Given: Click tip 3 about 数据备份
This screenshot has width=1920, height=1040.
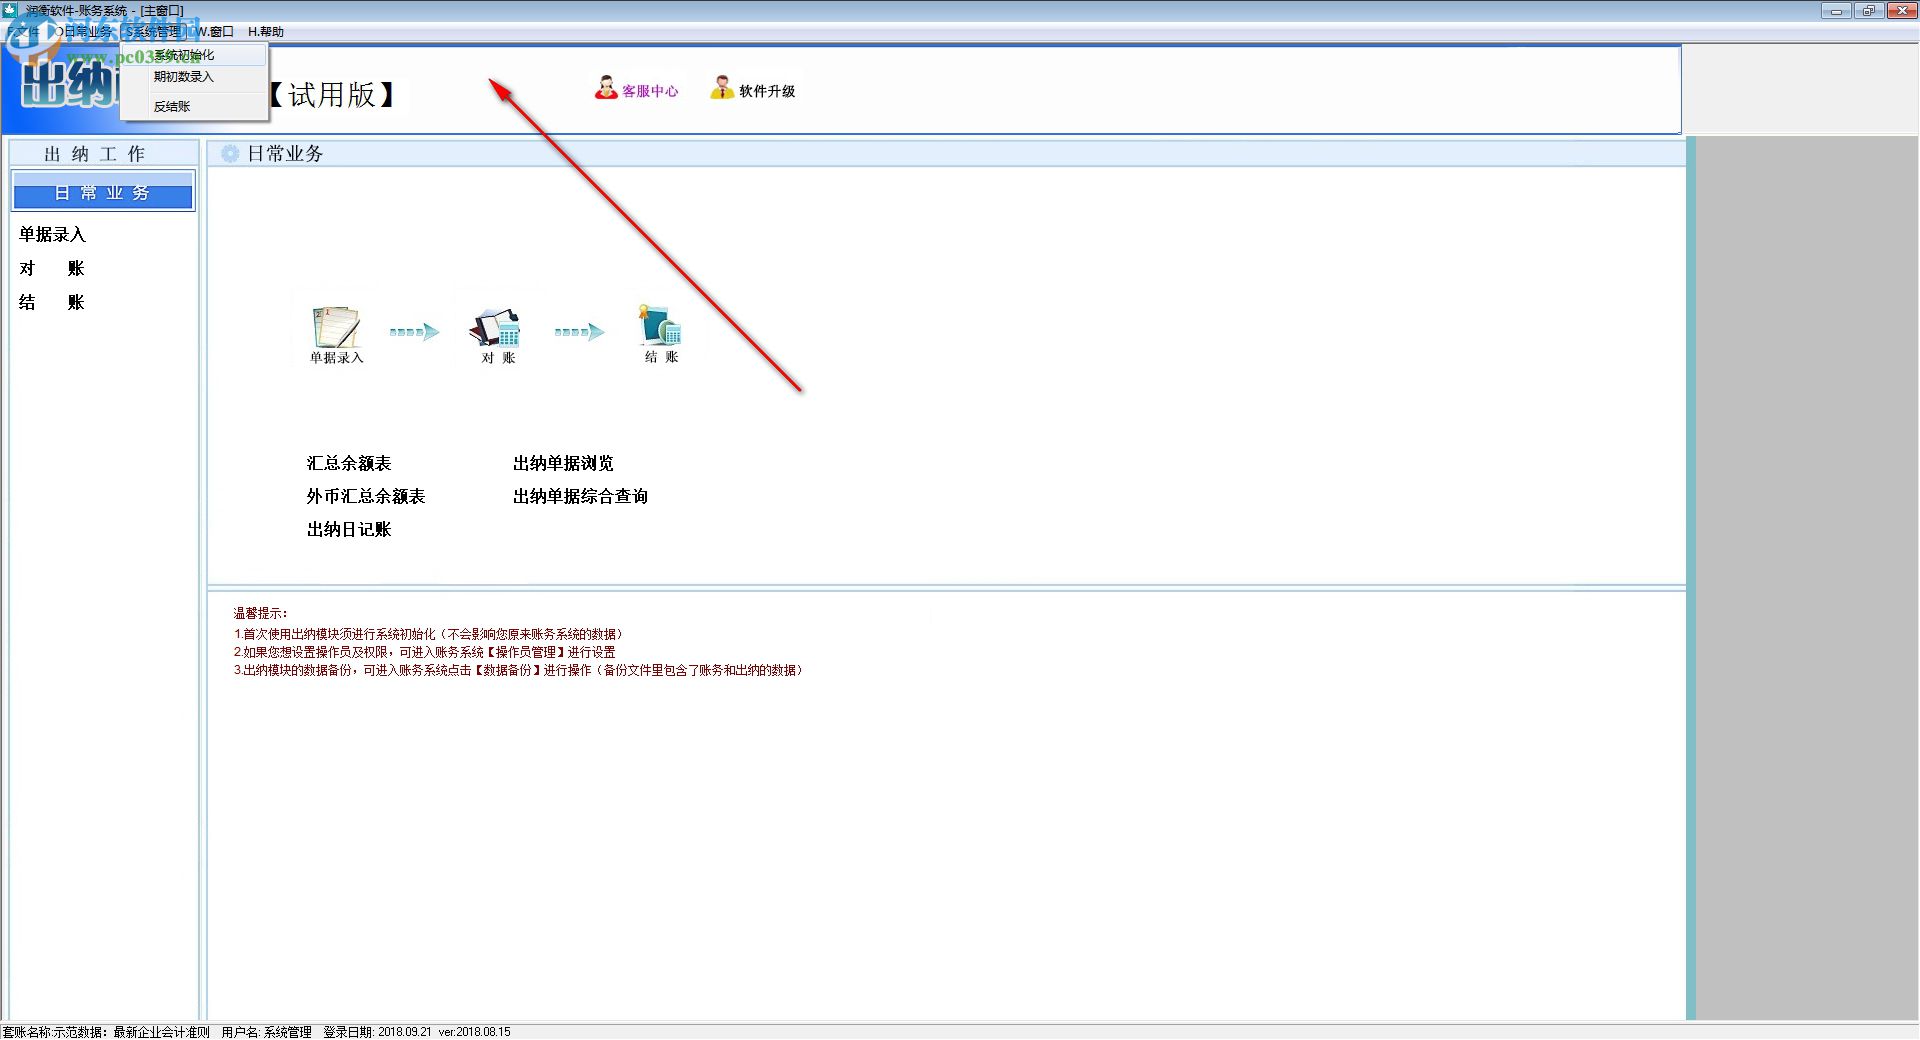Looking at the screenshot, I should pyautogui.click(x=518, y=670).
